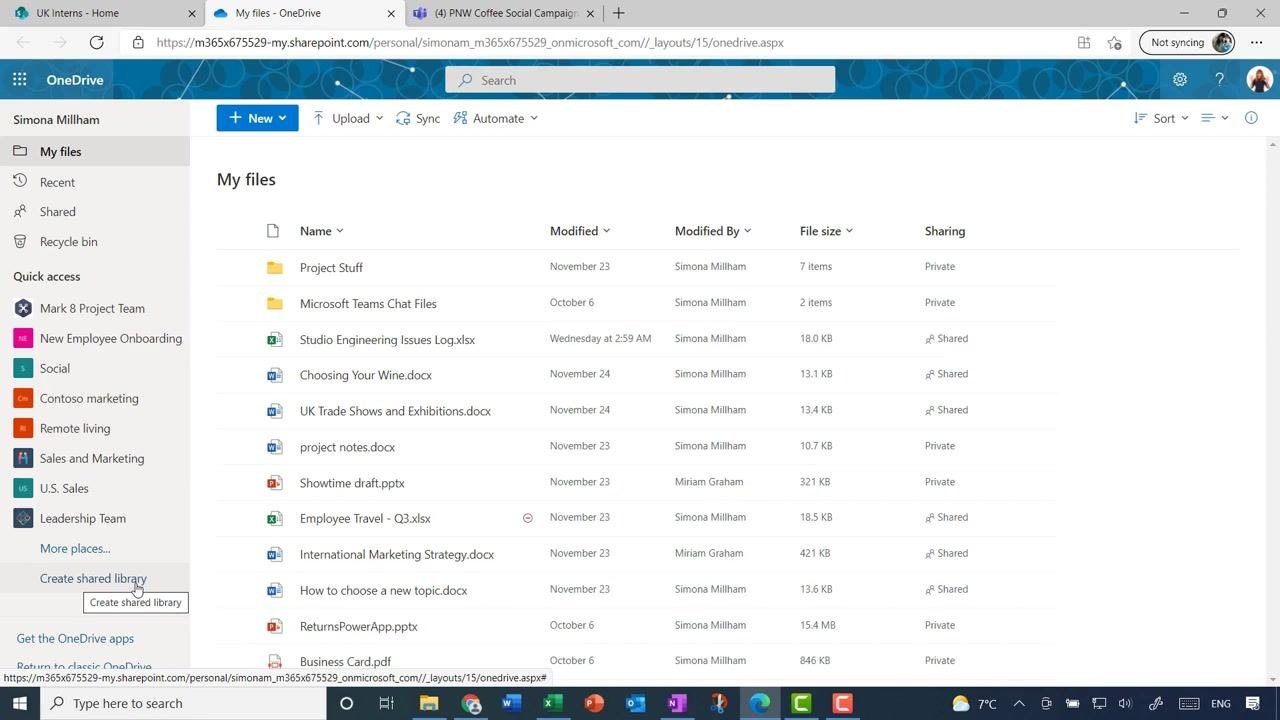Screen dimensions: 1280x720
Task: Add this page to browser favorites
Action: [x=1114, y=42]
